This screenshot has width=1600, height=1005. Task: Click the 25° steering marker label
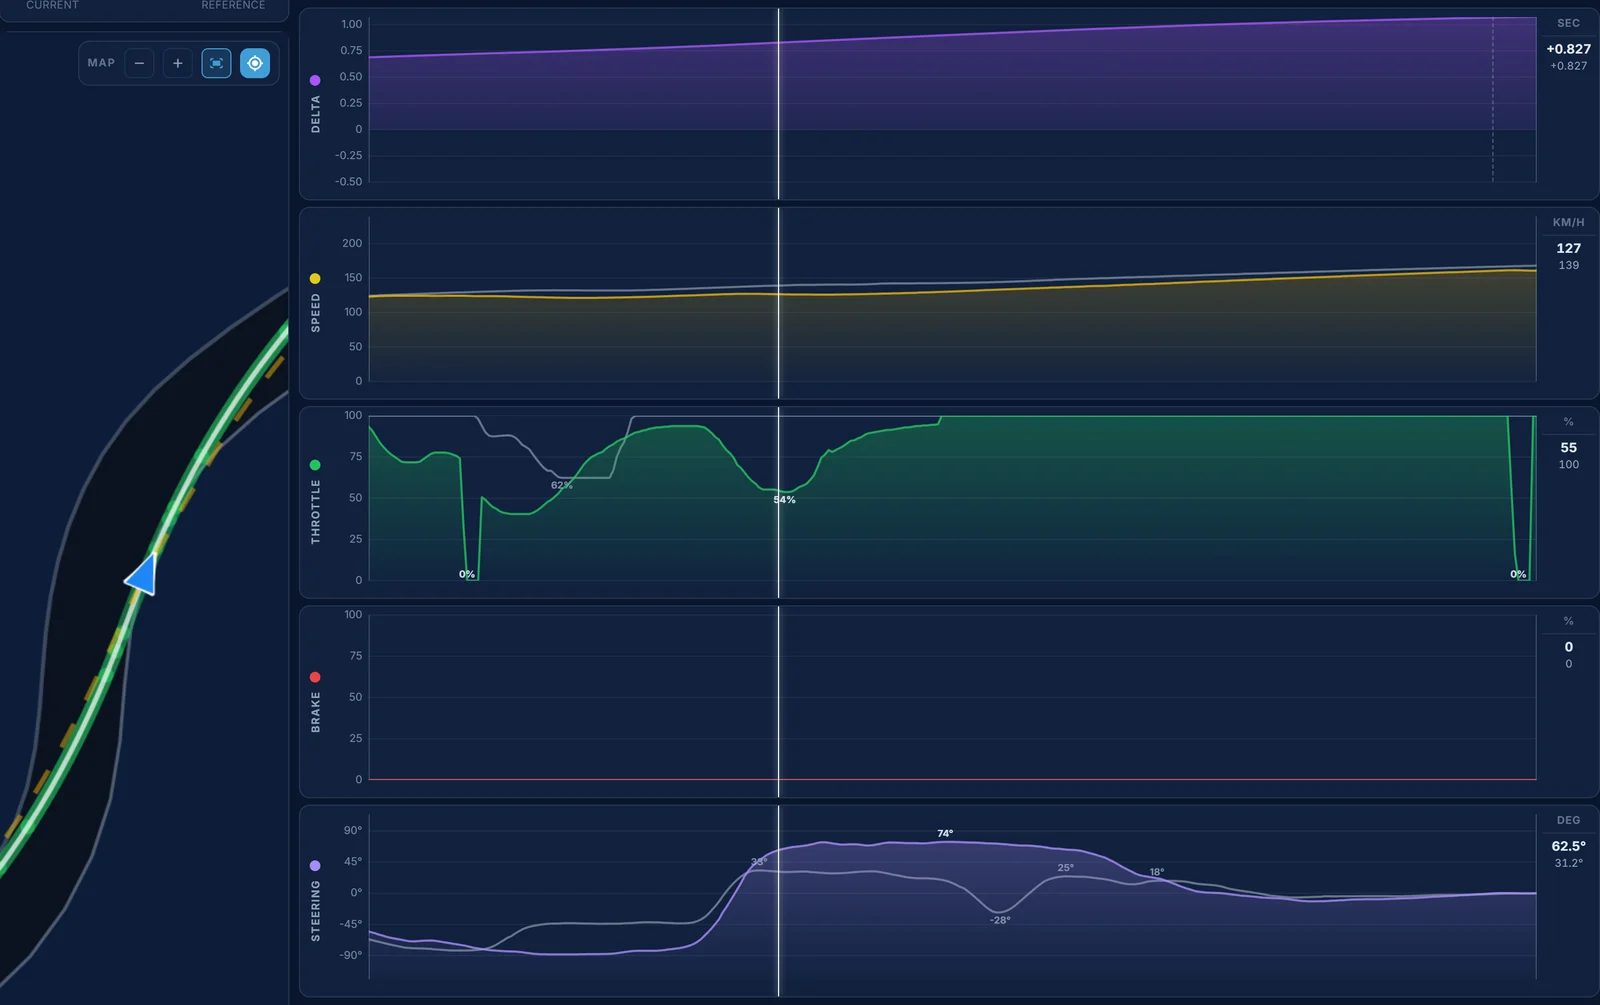pyautogui.click(x=1066, y=868)
